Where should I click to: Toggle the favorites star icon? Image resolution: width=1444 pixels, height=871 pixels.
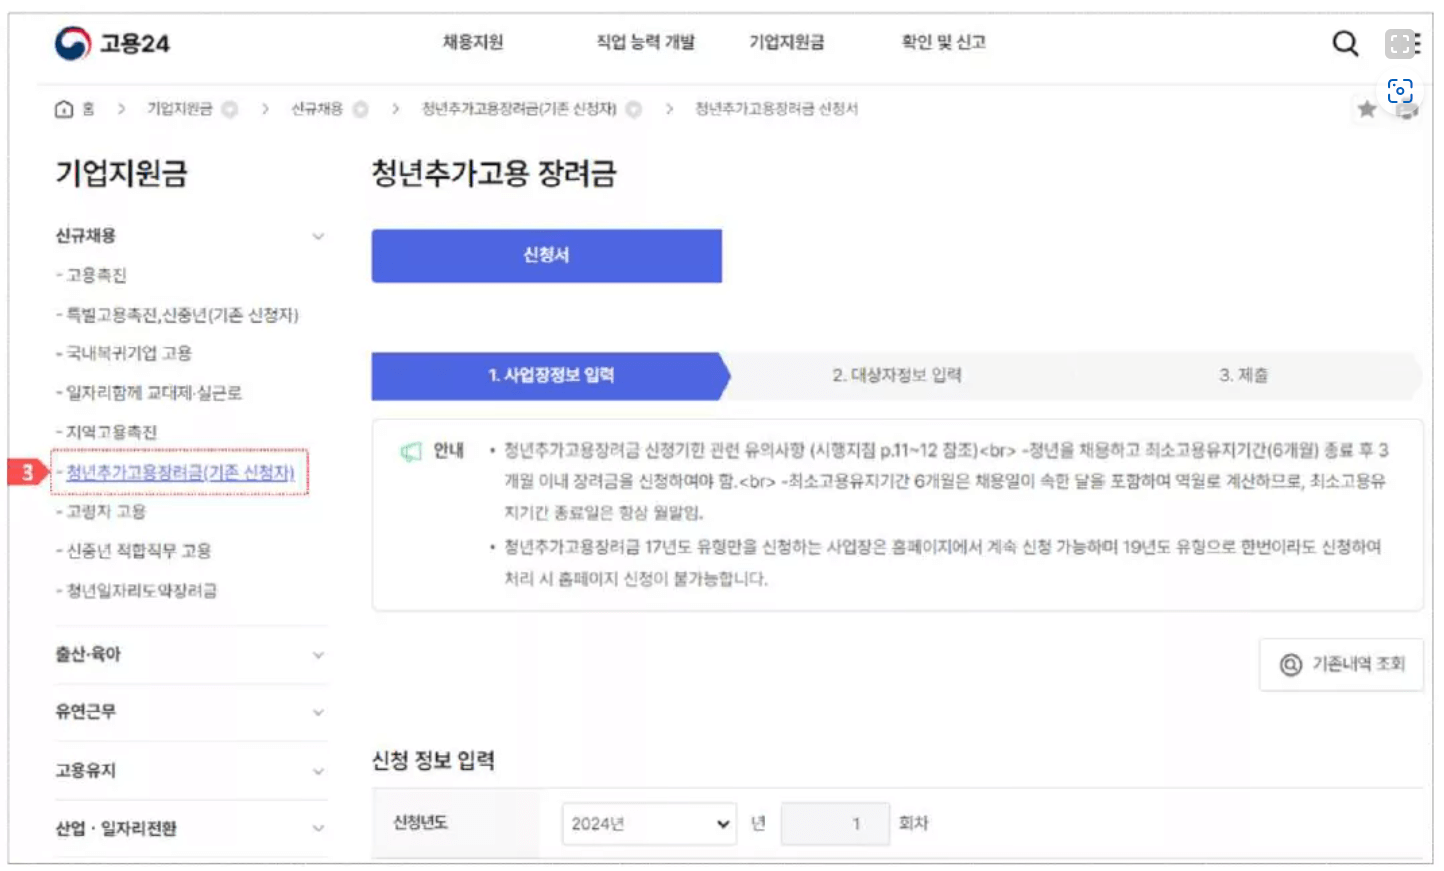1367,109
